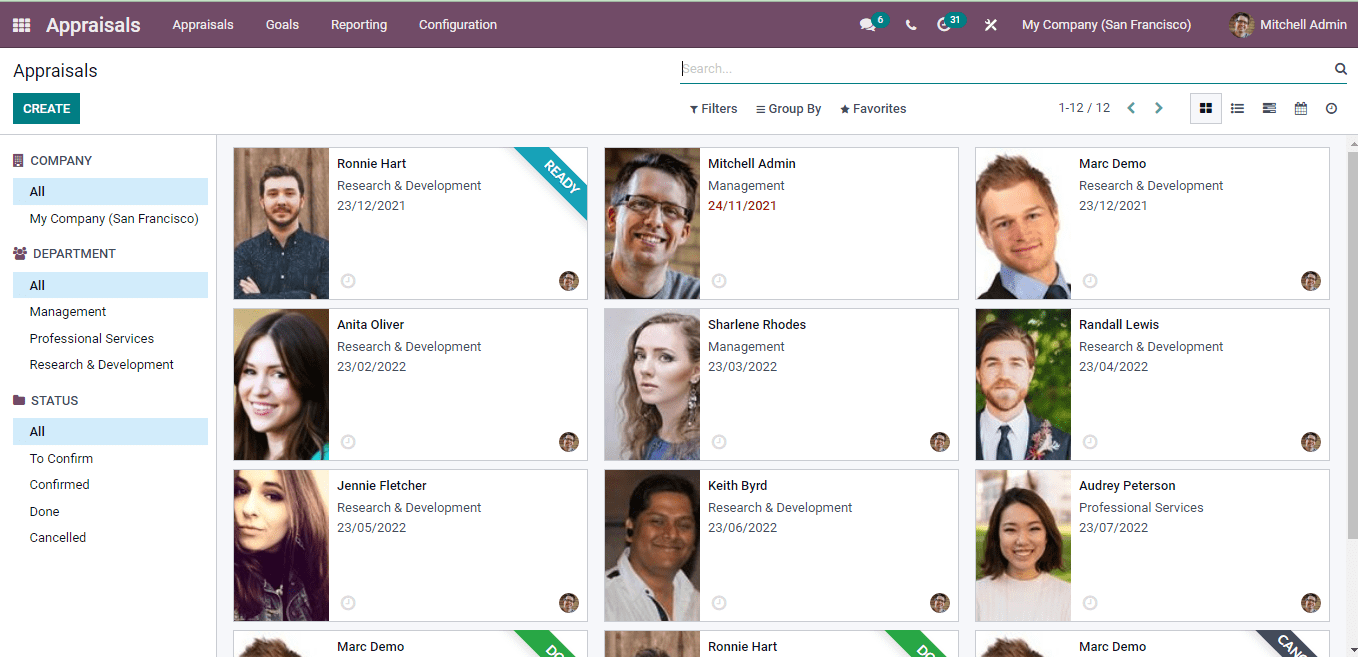Viewport: 1358px width, 657px height.
Task: Click the activity clock on Mitchell Admin's card
Action: click(x=719, y=281)
